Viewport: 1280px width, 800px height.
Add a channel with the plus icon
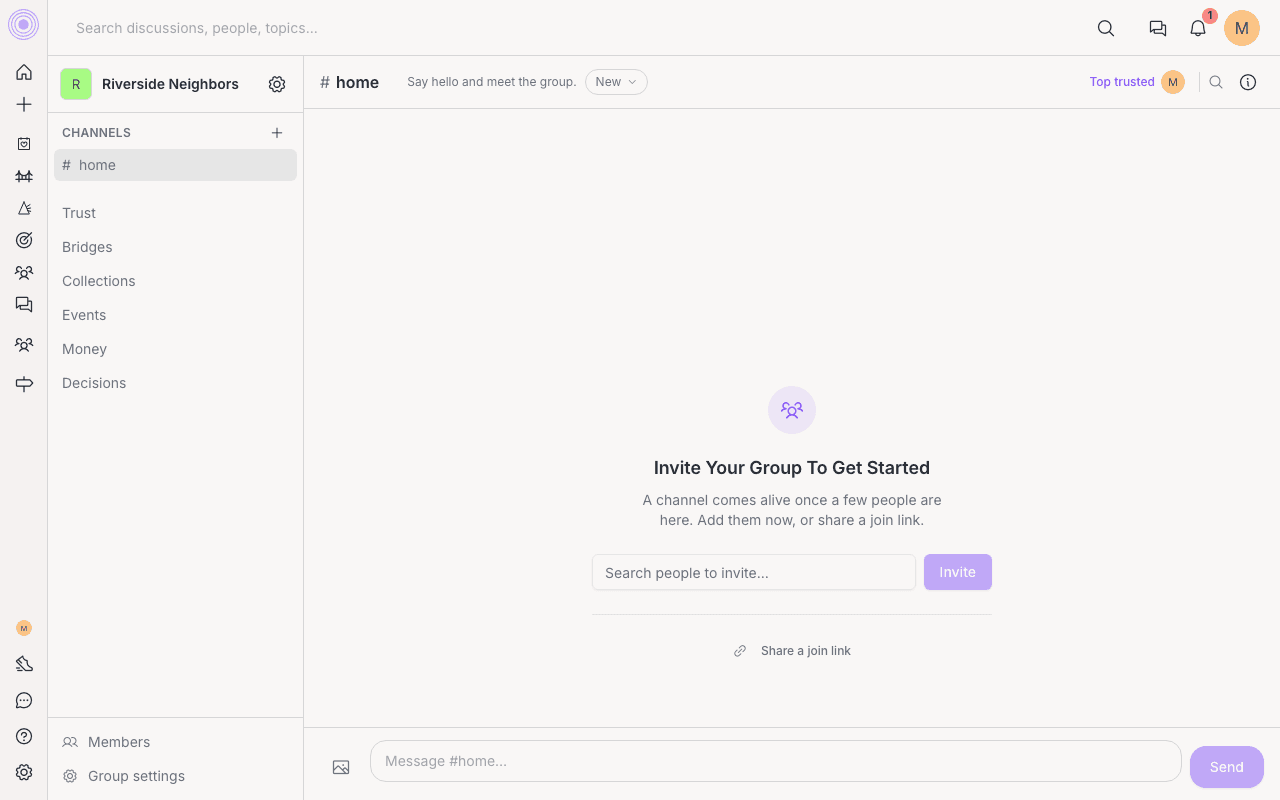click(x=277, y=132)
